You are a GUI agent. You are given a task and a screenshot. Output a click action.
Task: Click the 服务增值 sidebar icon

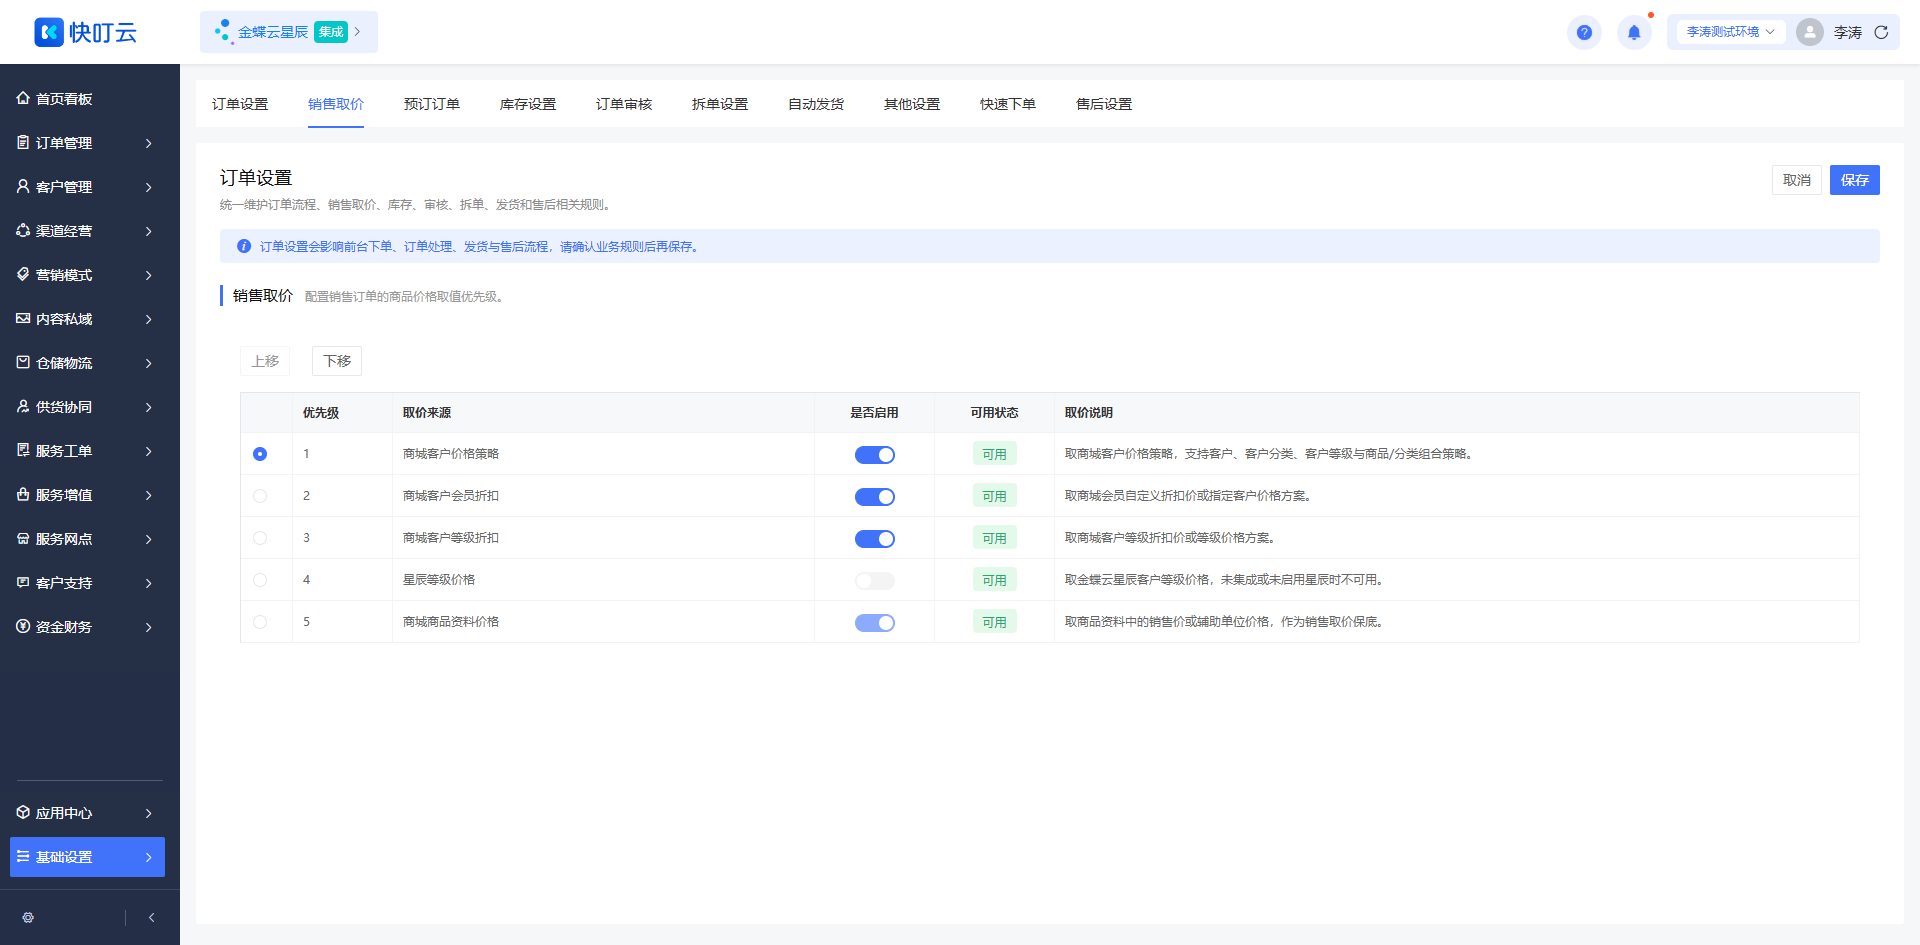click(23, 494)
